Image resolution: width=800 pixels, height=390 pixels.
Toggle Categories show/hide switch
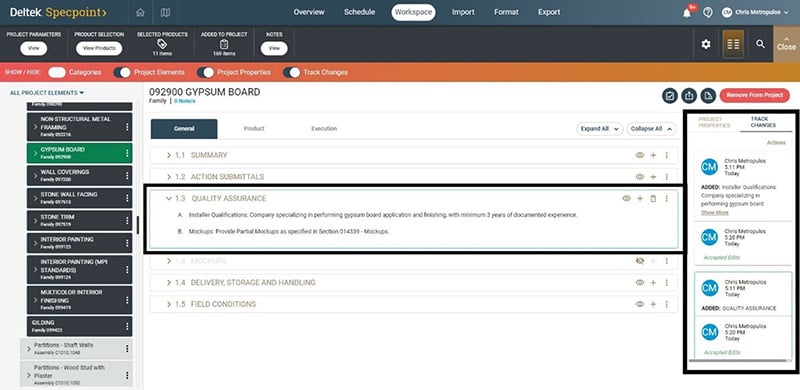57,72
